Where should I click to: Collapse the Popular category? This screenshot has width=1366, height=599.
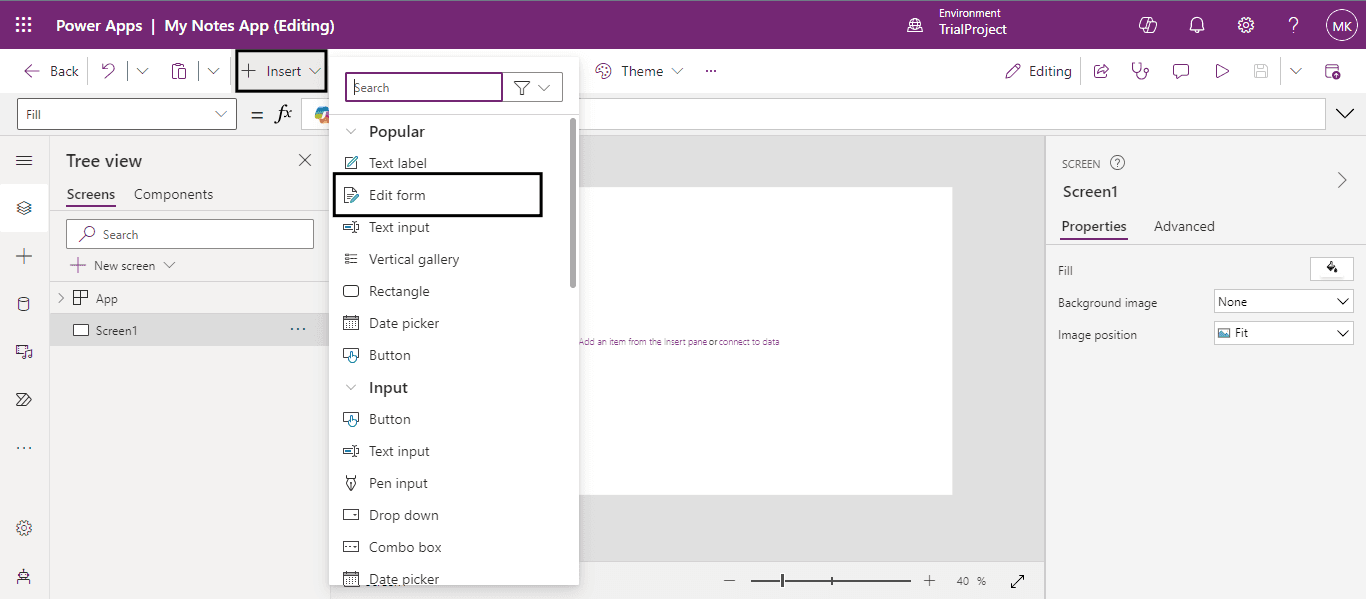point(351,132)
